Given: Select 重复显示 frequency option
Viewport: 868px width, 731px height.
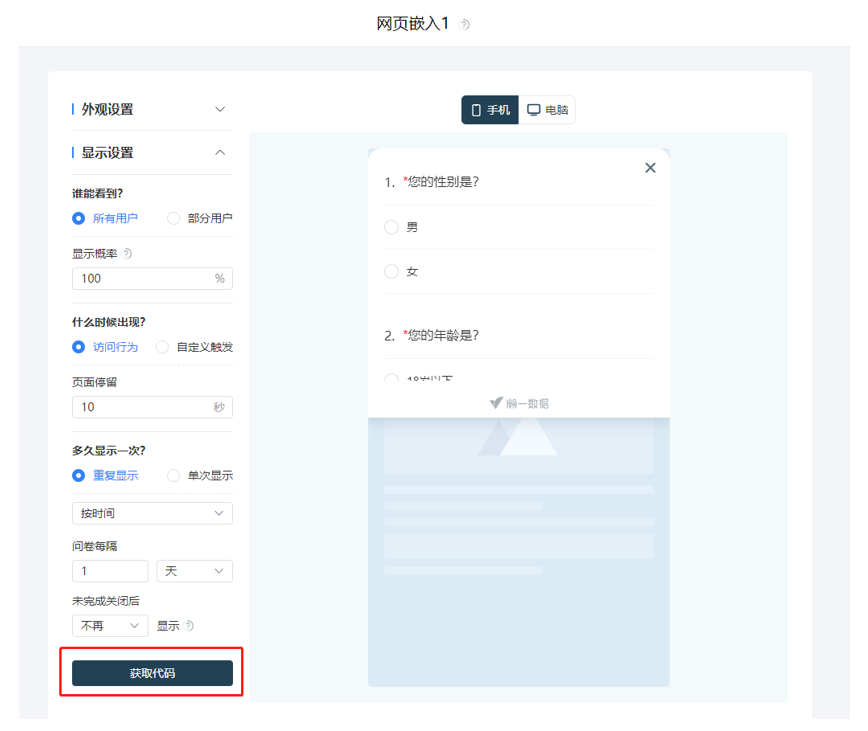Looking at the screenshot, I should click(105, 475).
